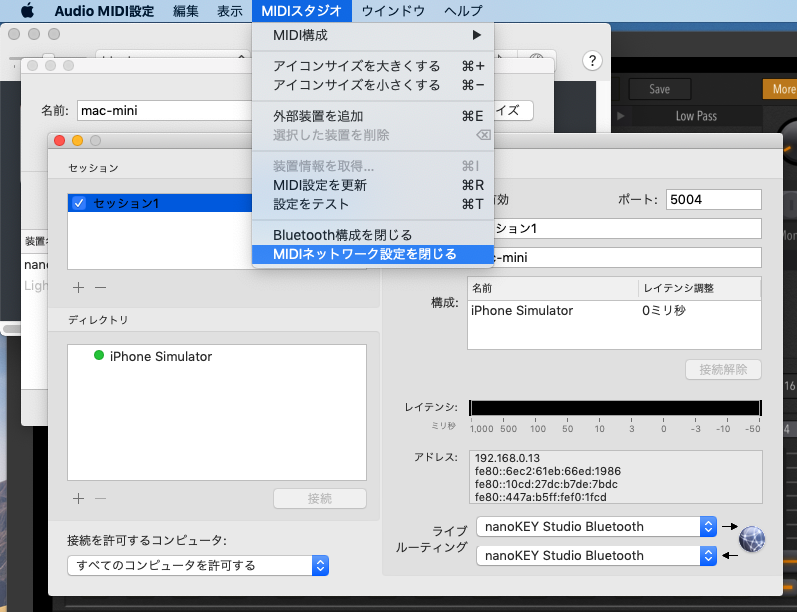The image size is (797, 612).
Task: Open the 編集 menu
Action: tap(186, 11)
